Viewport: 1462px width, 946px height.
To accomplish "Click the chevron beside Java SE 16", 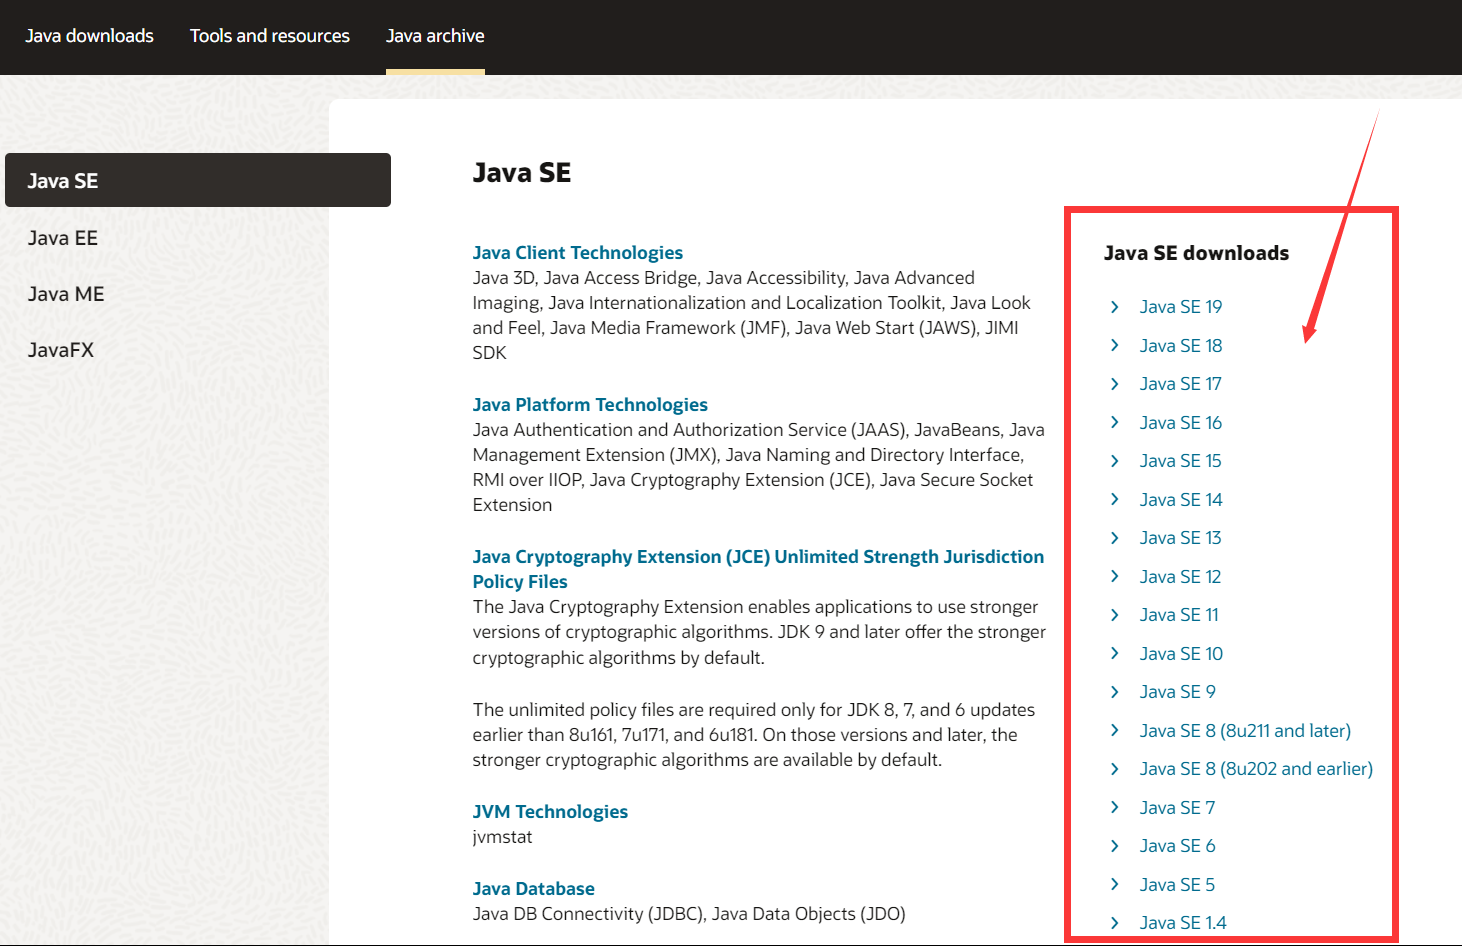I will [1115, 422].
